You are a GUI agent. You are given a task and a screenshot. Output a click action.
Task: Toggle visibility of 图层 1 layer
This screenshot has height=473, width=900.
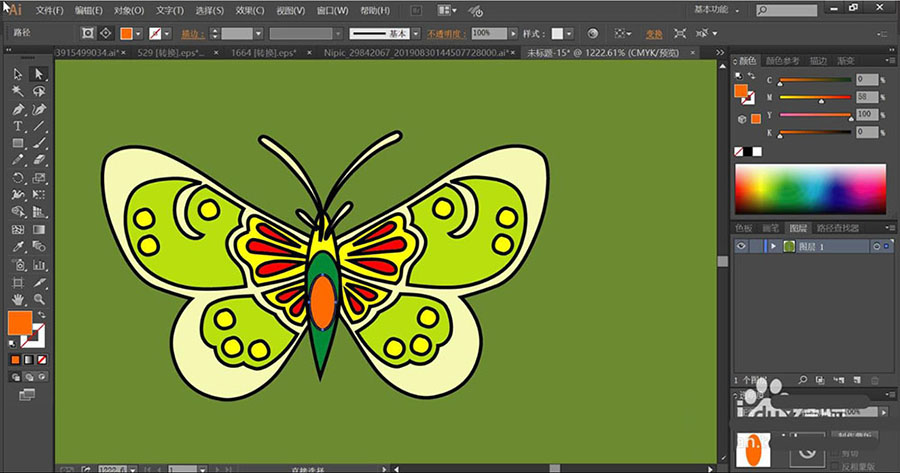[741, 246]
